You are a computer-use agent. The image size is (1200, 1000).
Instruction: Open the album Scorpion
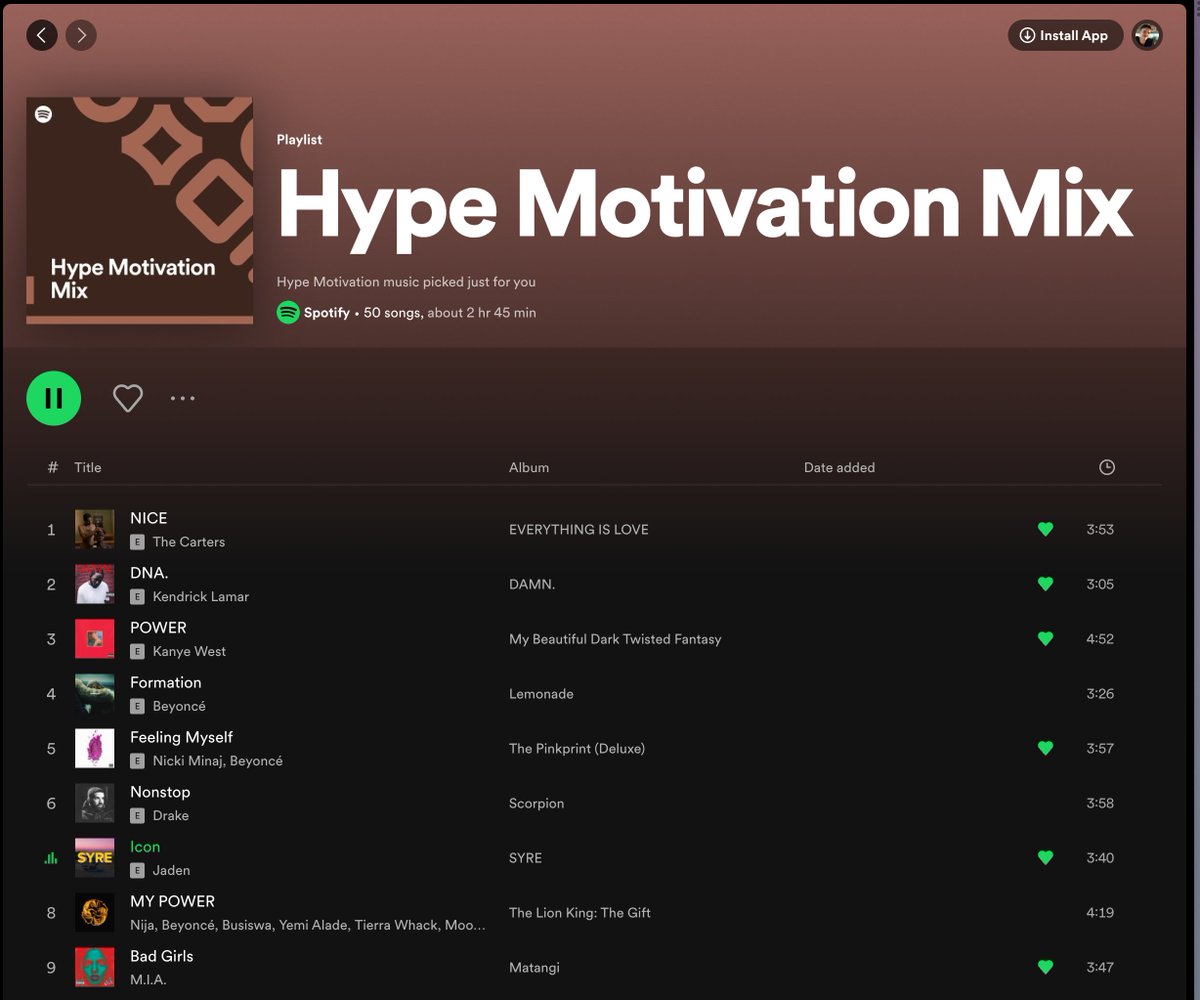pos(537,803)
